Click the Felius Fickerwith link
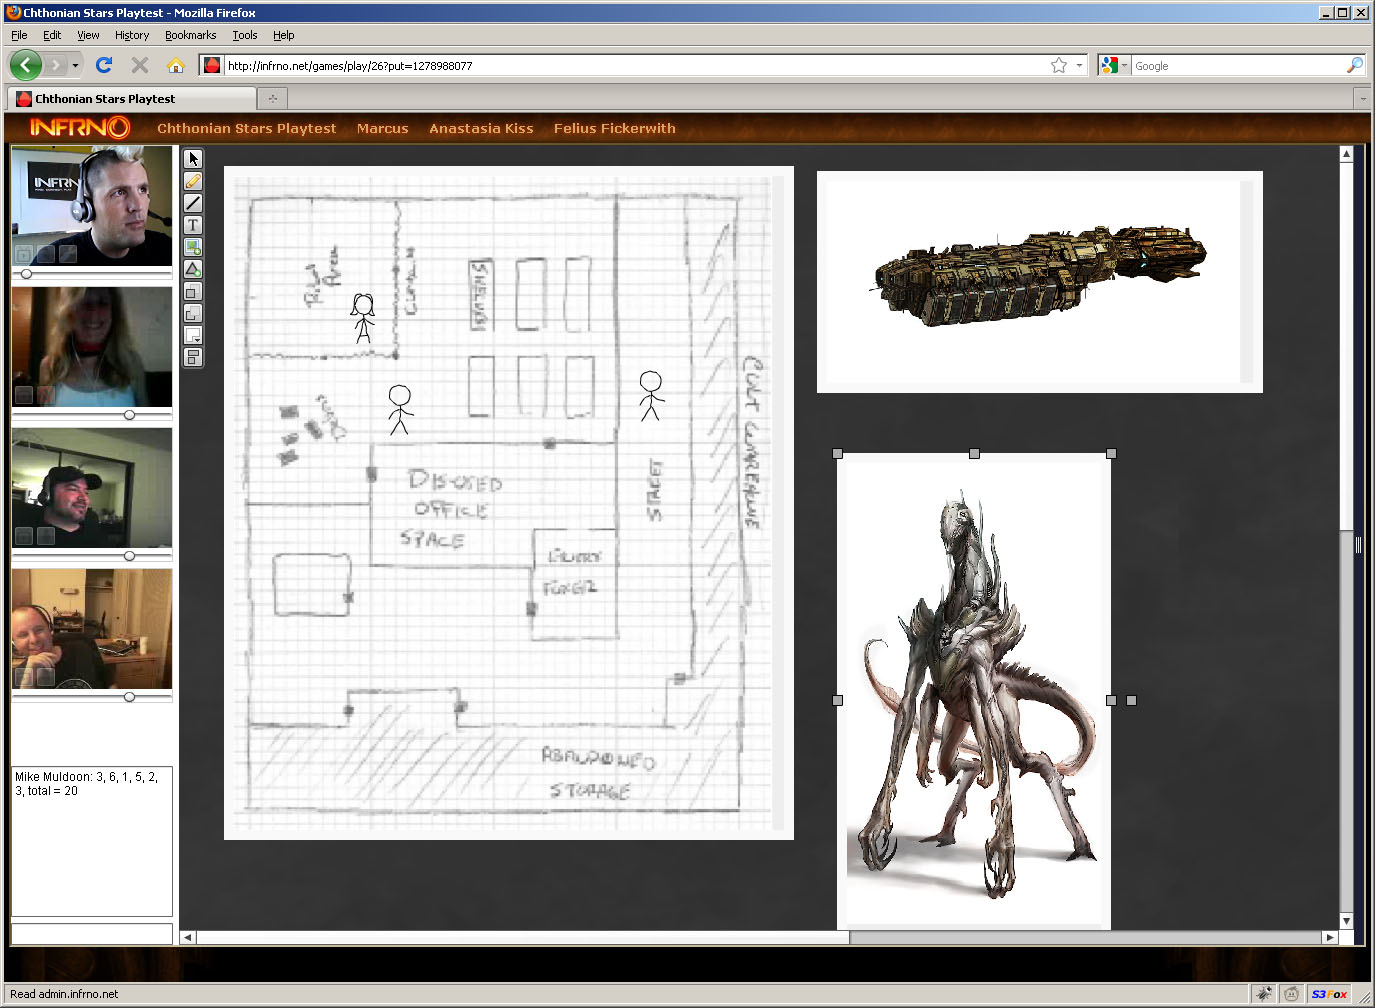The image size is (1375, 1008). (x=614, y=128)
